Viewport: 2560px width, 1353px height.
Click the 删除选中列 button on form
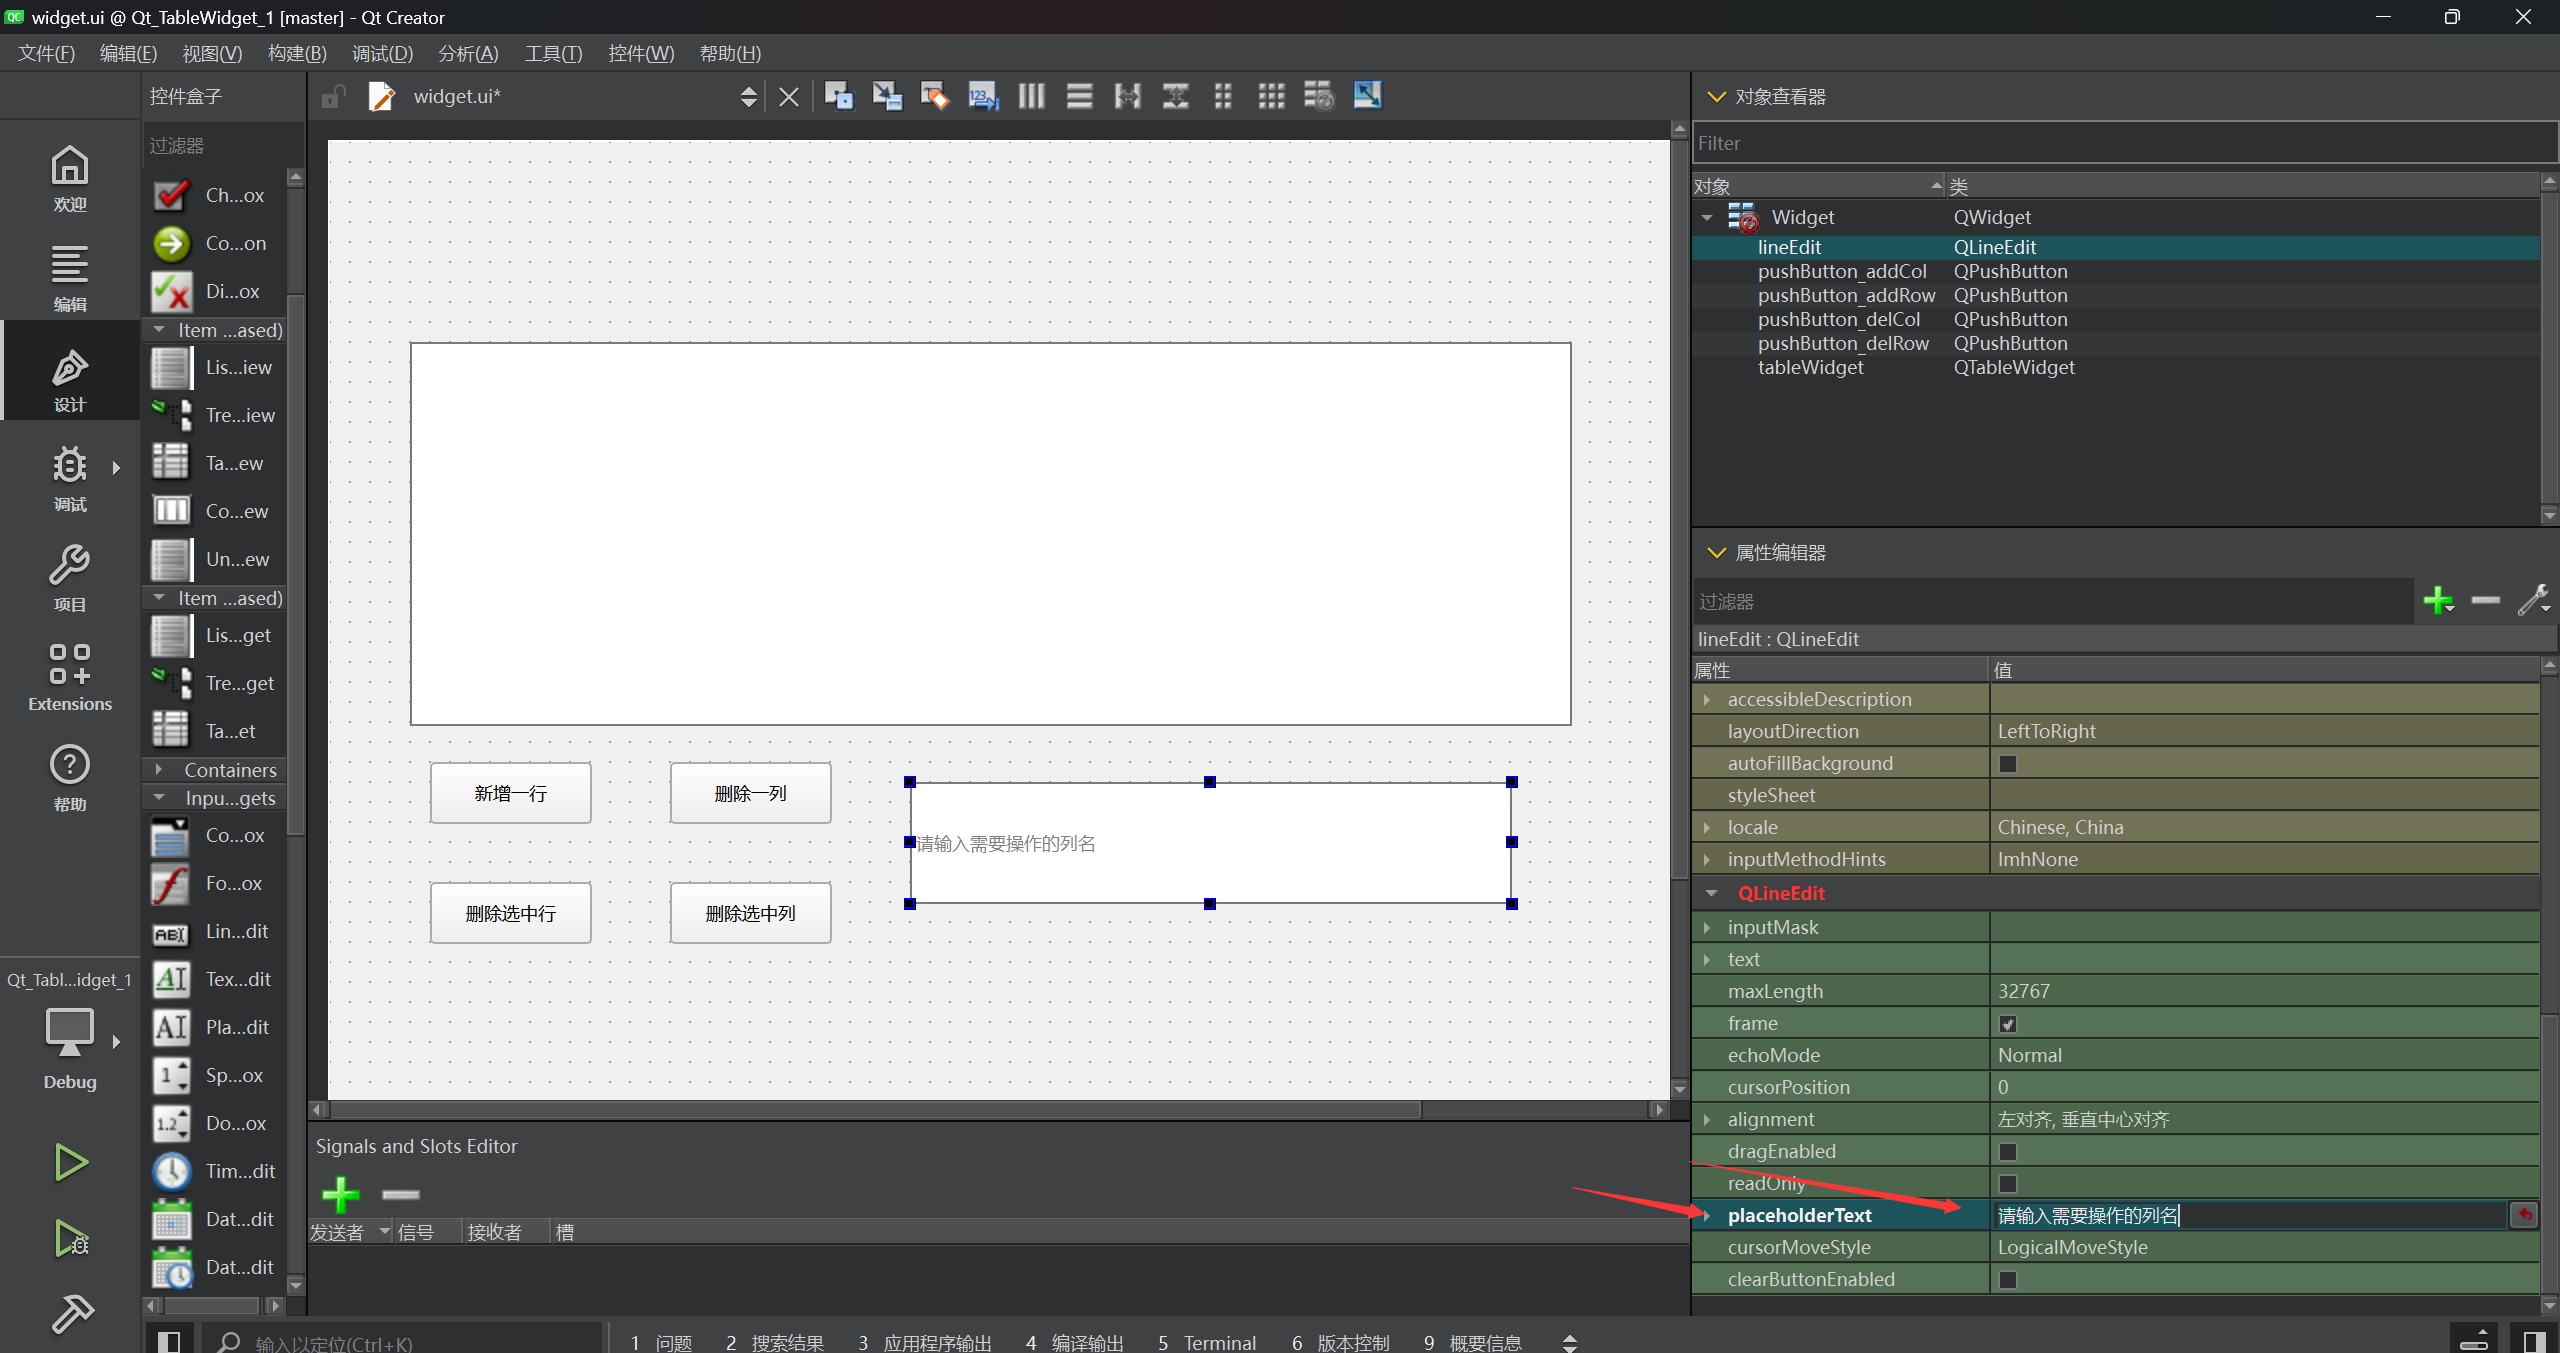click(x=751, y=914)
